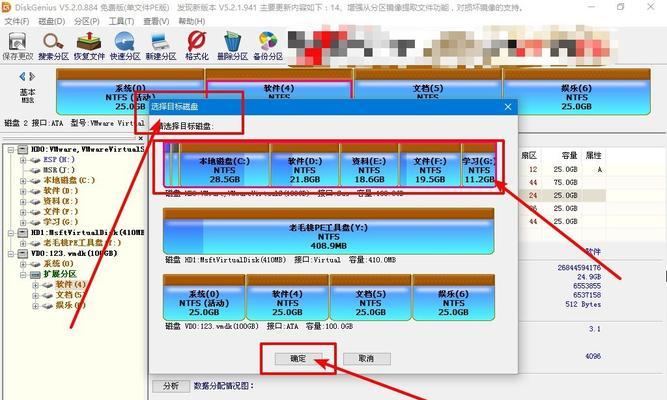Image resolution: width=667 pixels, height=400 pixels.
Task: Expand the 资料 (E:) tree node
Action: point(23,202)
